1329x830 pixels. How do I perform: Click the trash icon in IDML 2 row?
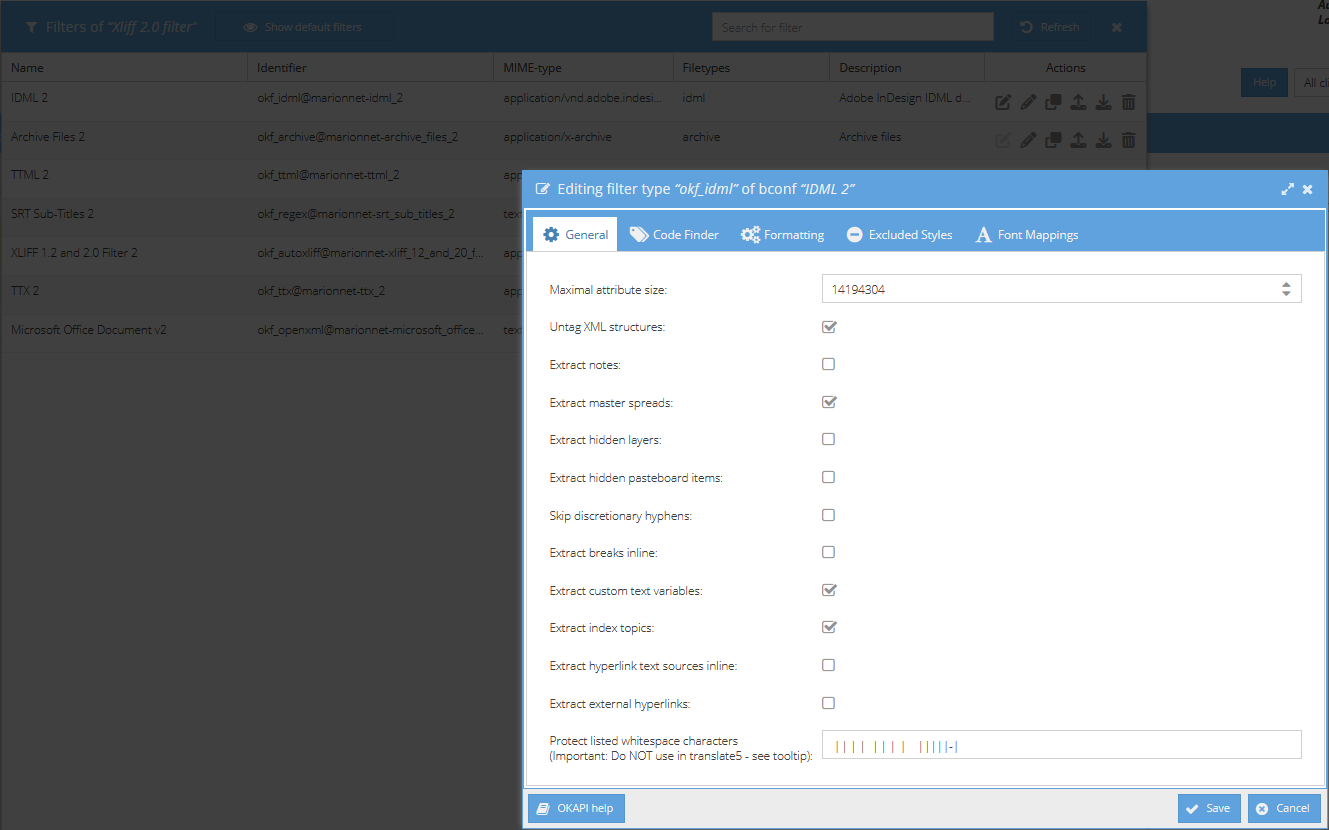tap(1128, 102)
